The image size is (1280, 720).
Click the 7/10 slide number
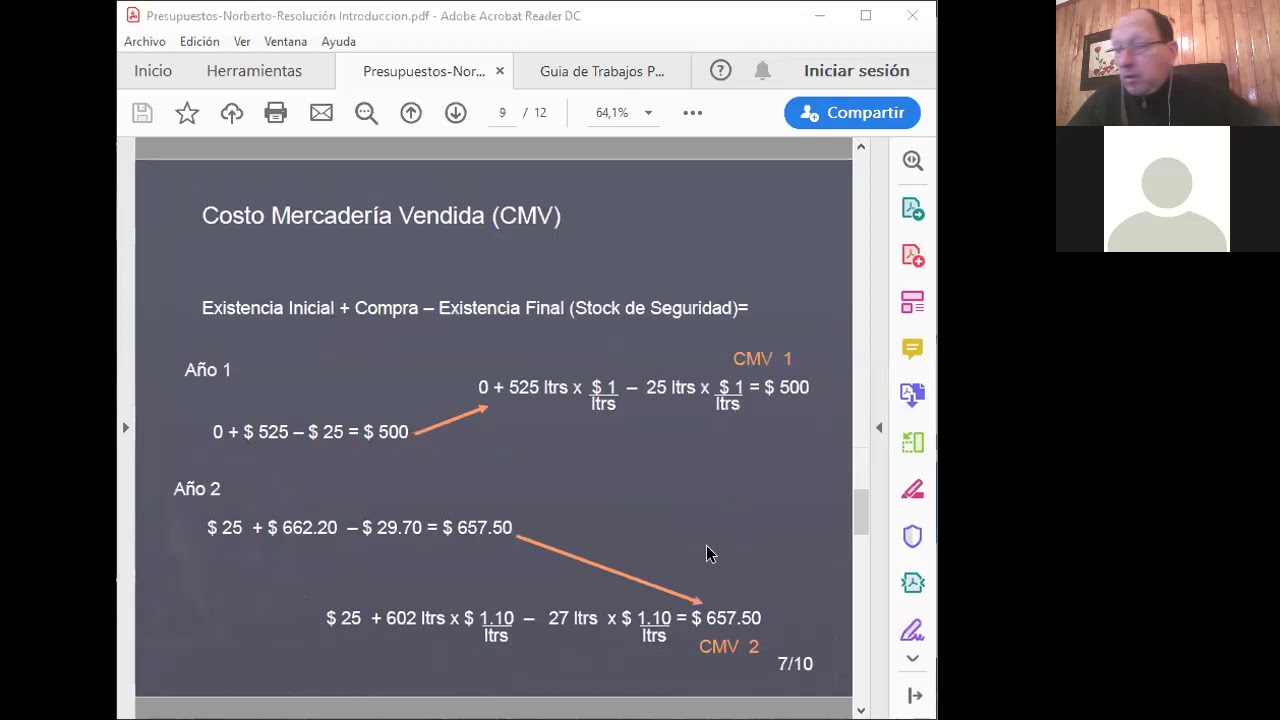[795, 664]
